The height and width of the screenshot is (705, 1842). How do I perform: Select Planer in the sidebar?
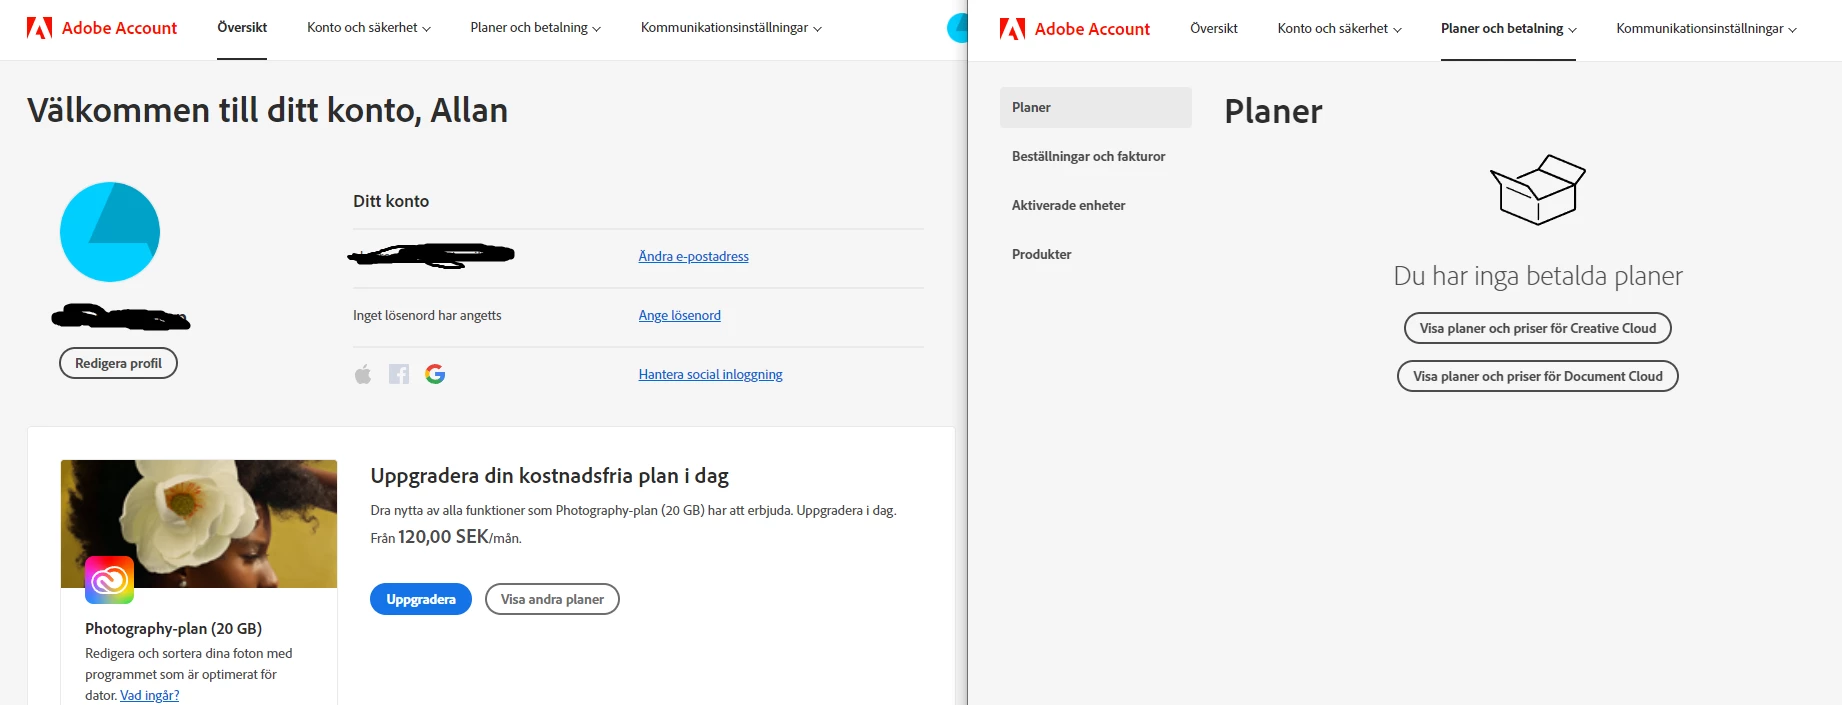(1096, 107)
